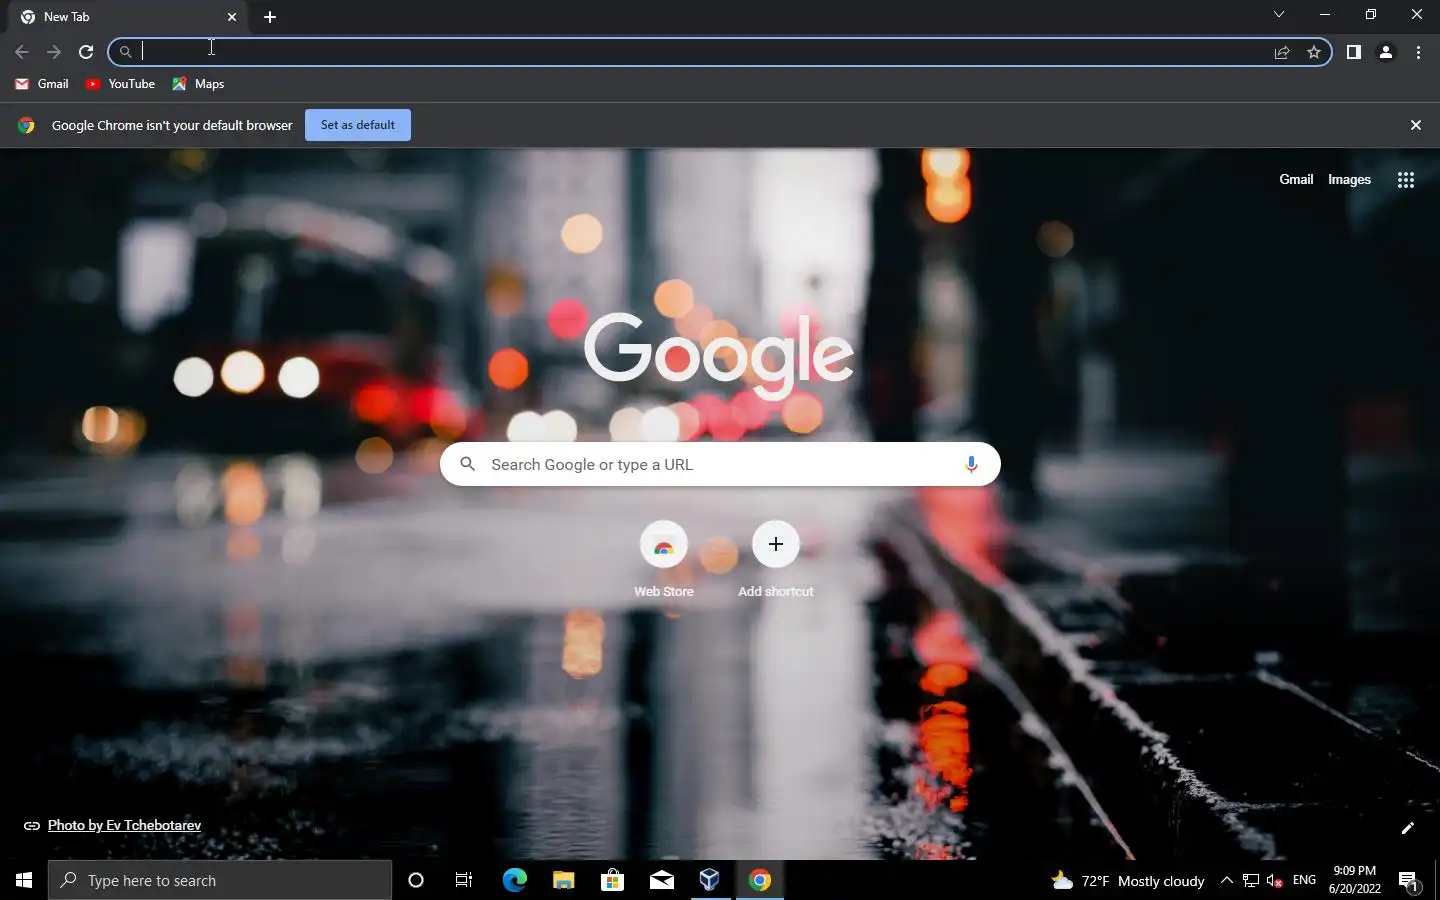The width and height of the screenshot is (1440, 900).
Task: Open the side panel icon
Action: click(1353, 52)
